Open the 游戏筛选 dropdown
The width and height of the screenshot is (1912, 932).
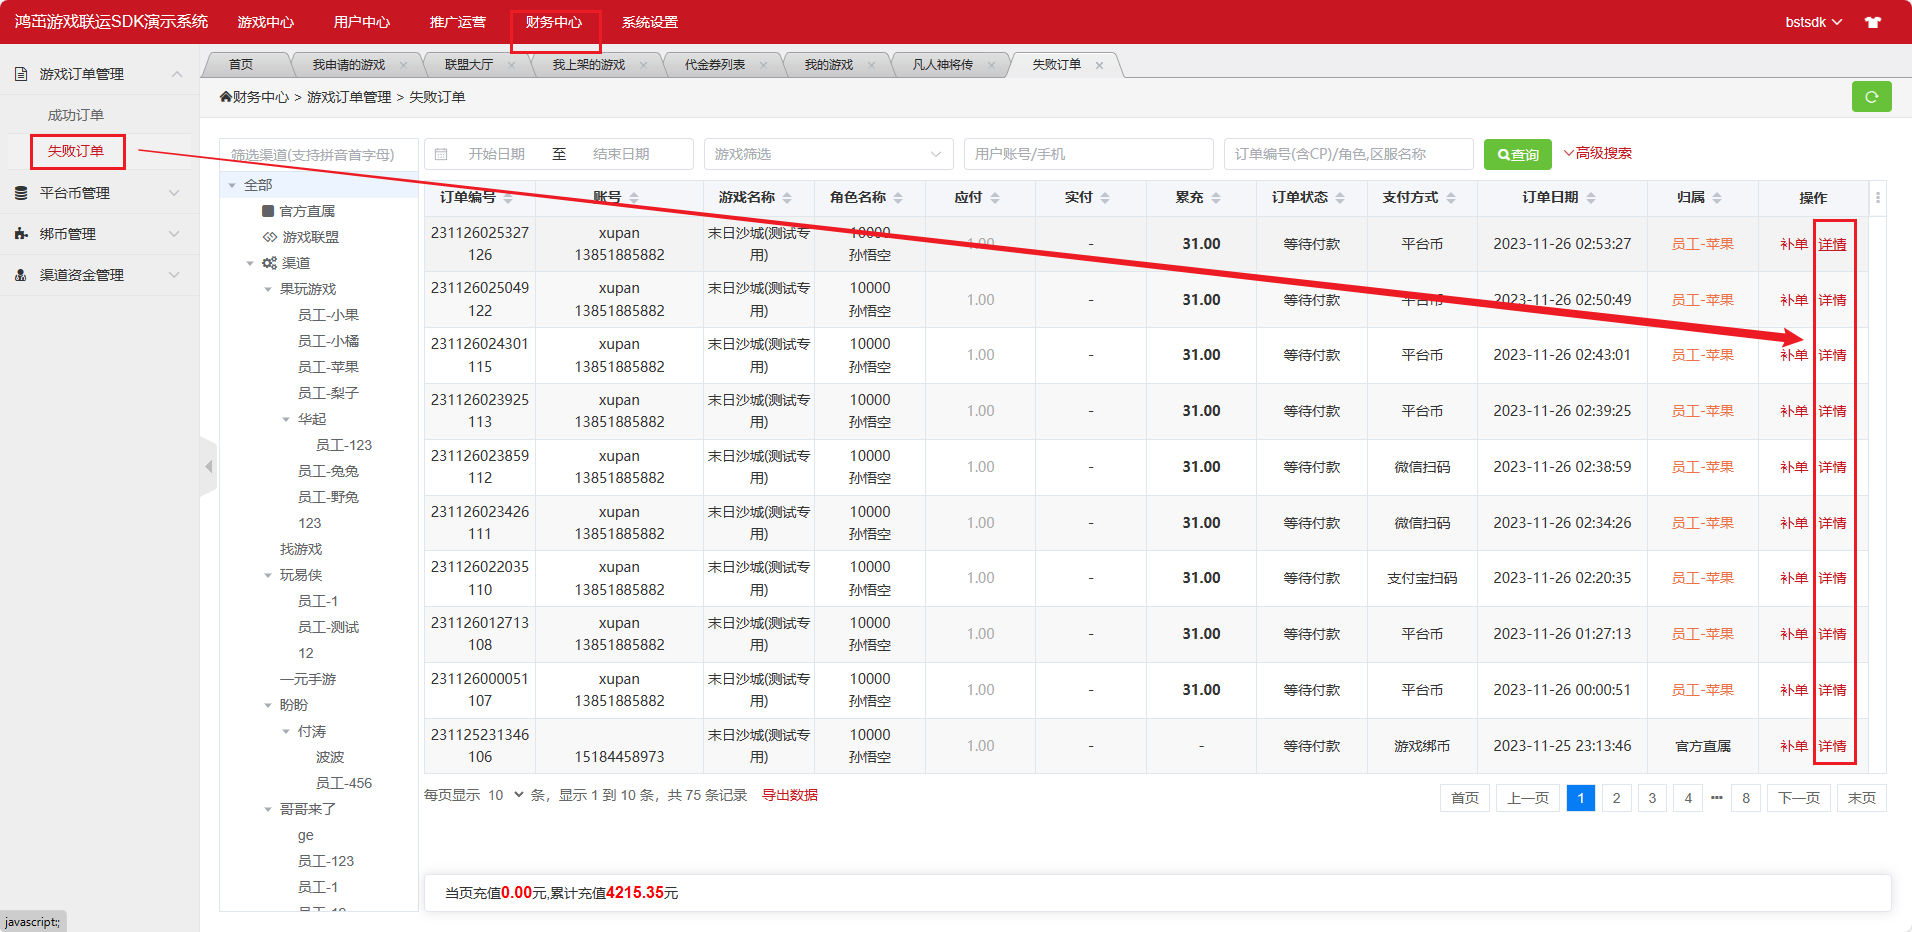point(828,154)
